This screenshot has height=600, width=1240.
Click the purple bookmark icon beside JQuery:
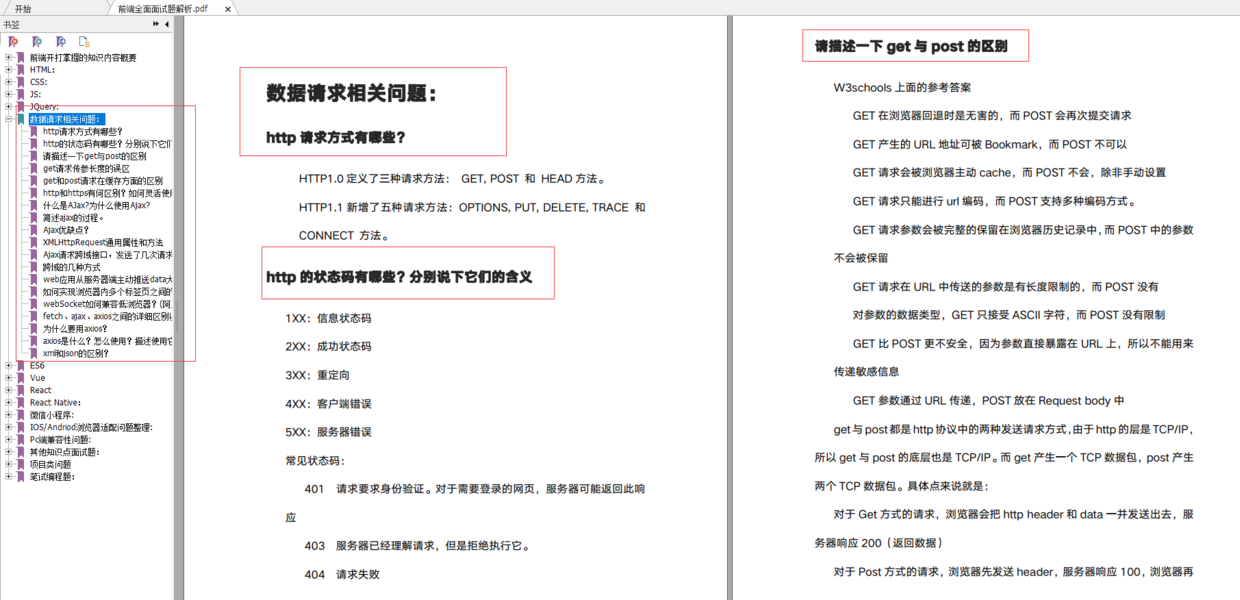pos(21,106)
